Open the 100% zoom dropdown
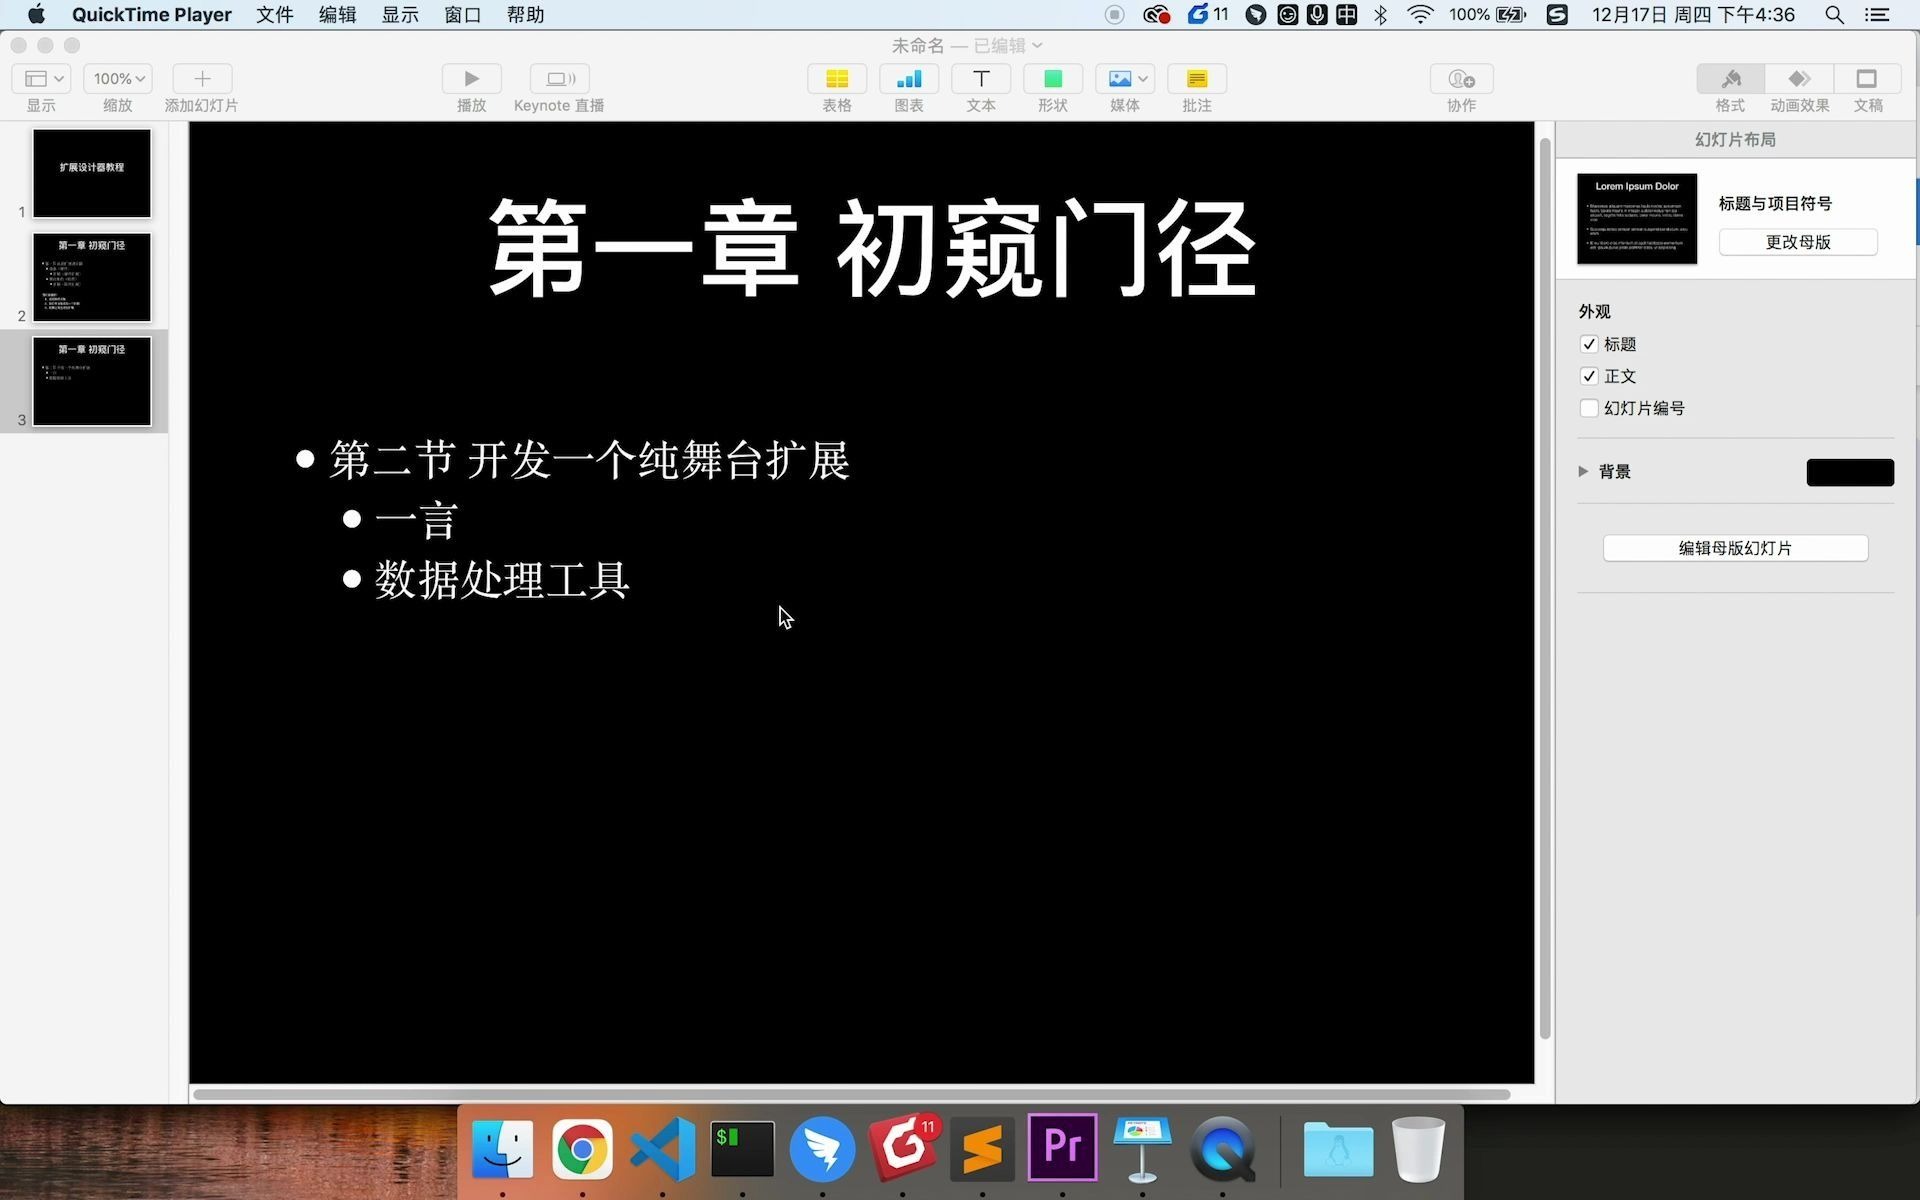The height and width of the screenshot is (1200, 1920). pyautogui.click(x=118, y=79)
